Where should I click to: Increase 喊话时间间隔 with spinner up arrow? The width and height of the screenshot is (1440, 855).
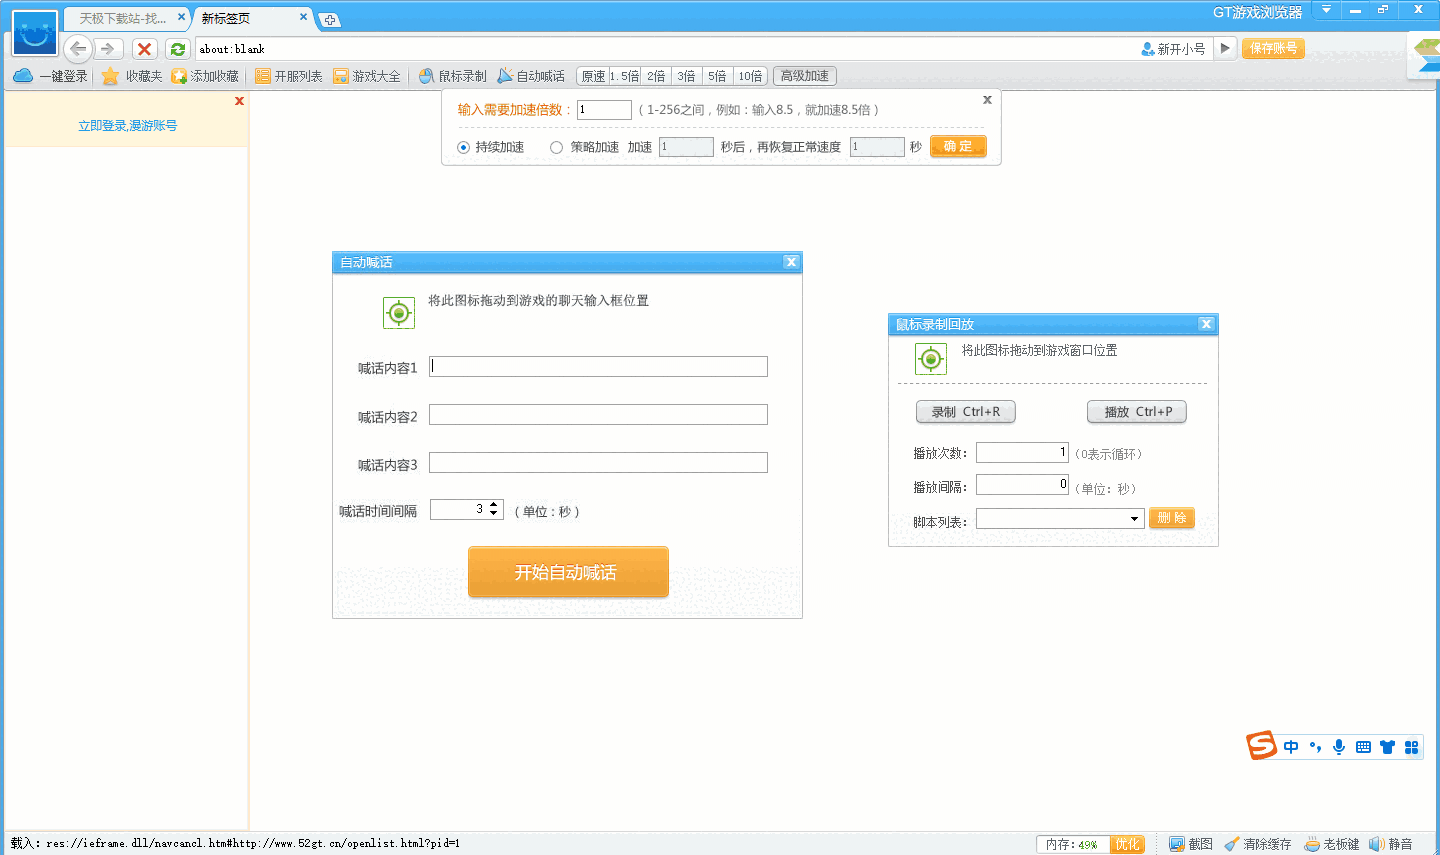(493, 506)
